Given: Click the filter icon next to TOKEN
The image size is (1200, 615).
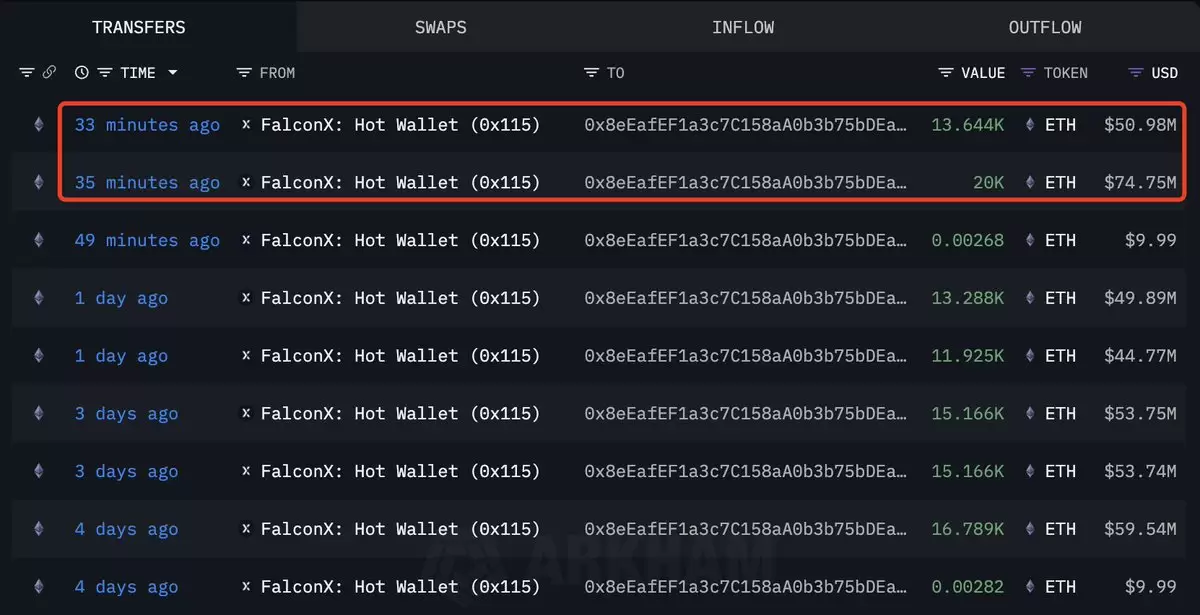Looking at the screenshot, I should click(1028, 73).
